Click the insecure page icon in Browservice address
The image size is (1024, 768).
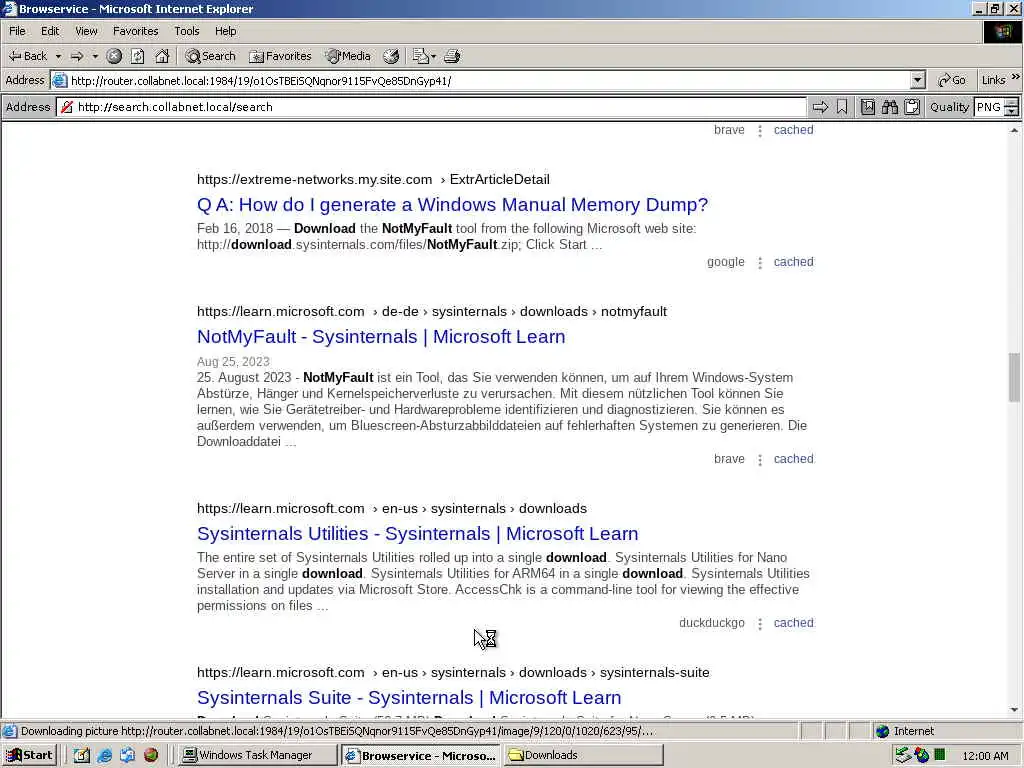[67, 107]
